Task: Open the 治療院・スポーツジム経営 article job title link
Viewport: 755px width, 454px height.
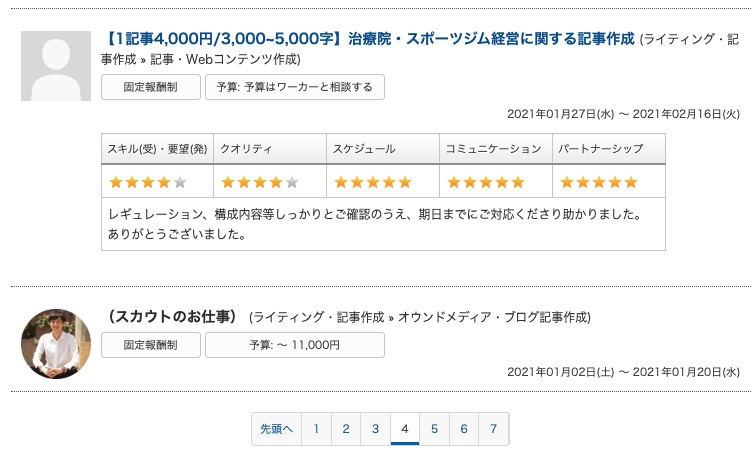Action: click(x=369, y=39)
